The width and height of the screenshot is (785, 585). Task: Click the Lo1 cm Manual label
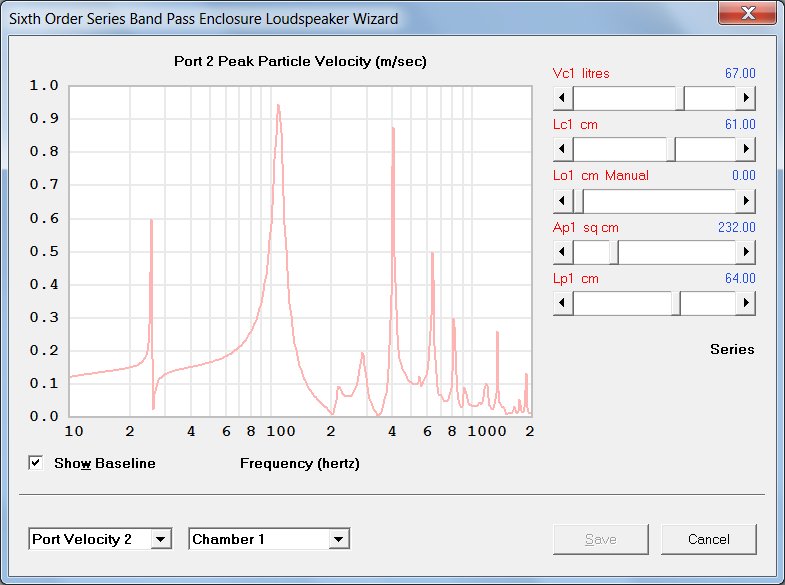pos(601,176)
